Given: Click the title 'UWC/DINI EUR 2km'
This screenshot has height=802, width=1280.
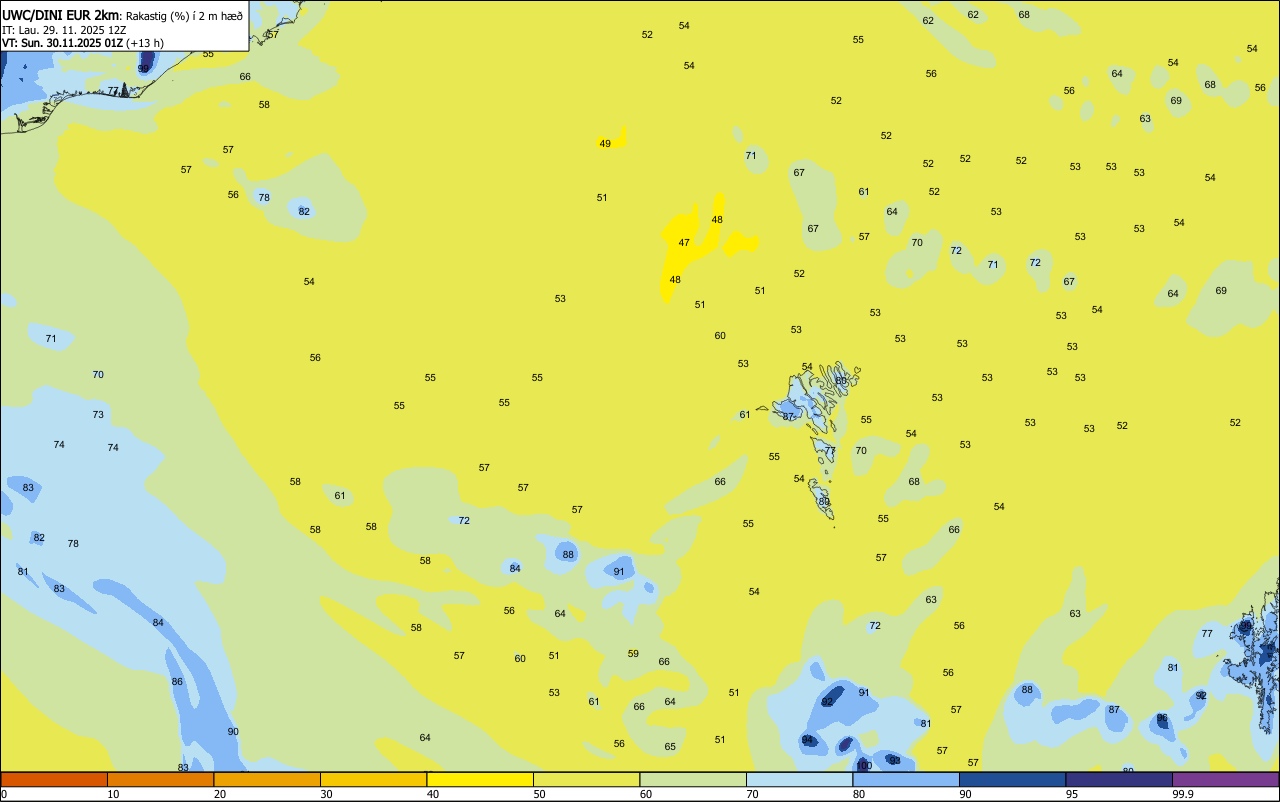Looking at the screenshot, I should [61, 15].
